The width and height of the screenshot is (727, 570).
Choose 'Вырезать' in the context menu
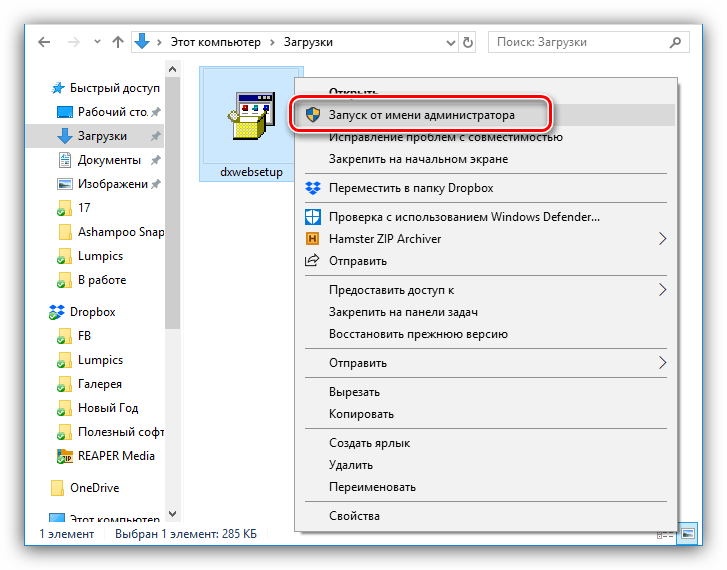[354, 392]
